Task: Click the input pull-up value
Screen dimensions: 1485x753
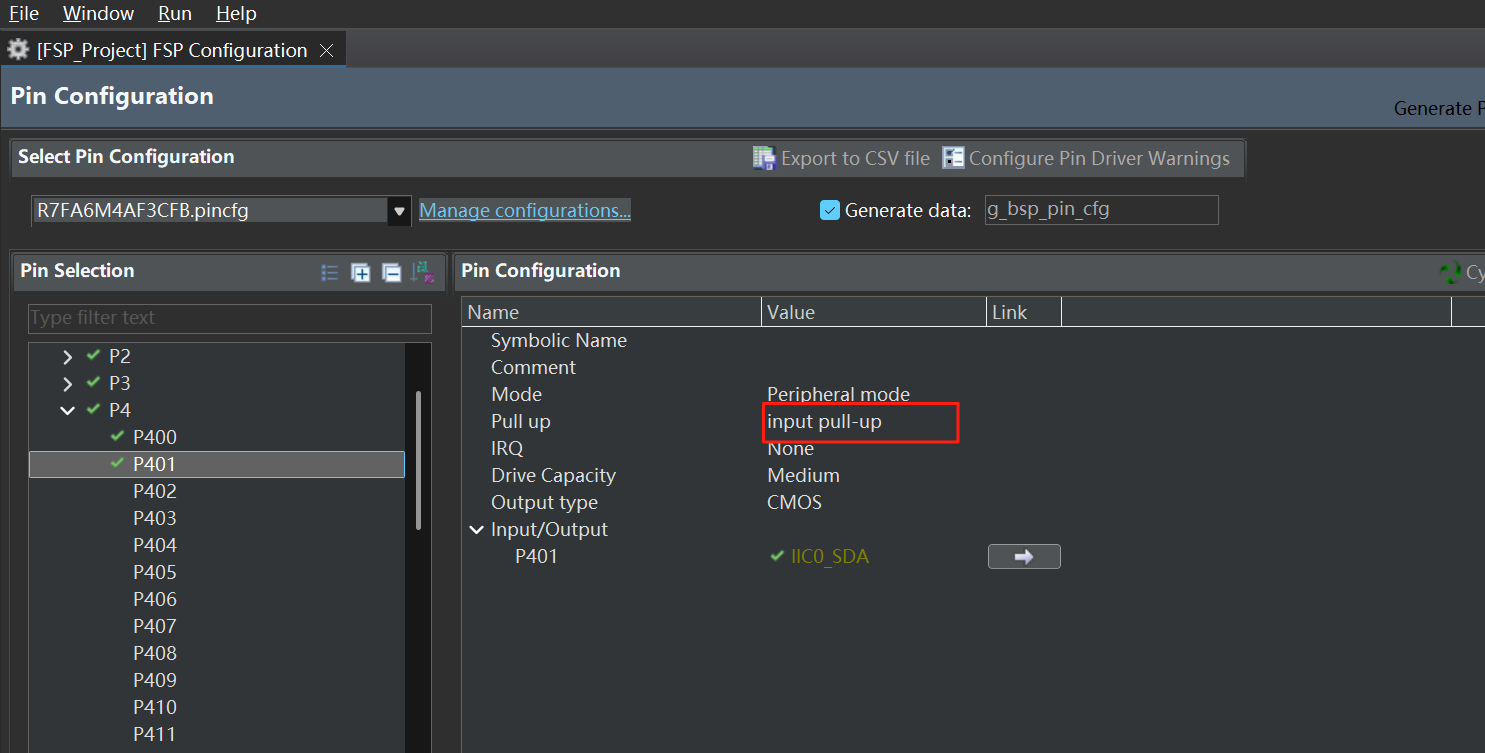Action: click(824, 421)
